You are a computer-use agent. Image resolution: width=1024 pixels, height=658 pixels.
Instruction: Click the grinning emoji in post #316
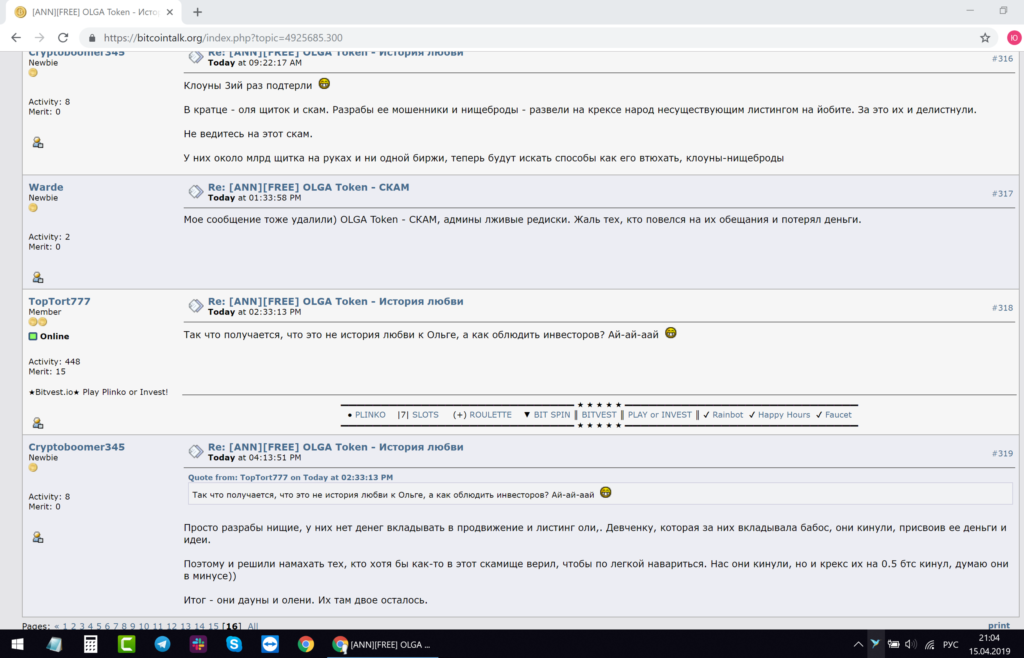coord(324,84)
